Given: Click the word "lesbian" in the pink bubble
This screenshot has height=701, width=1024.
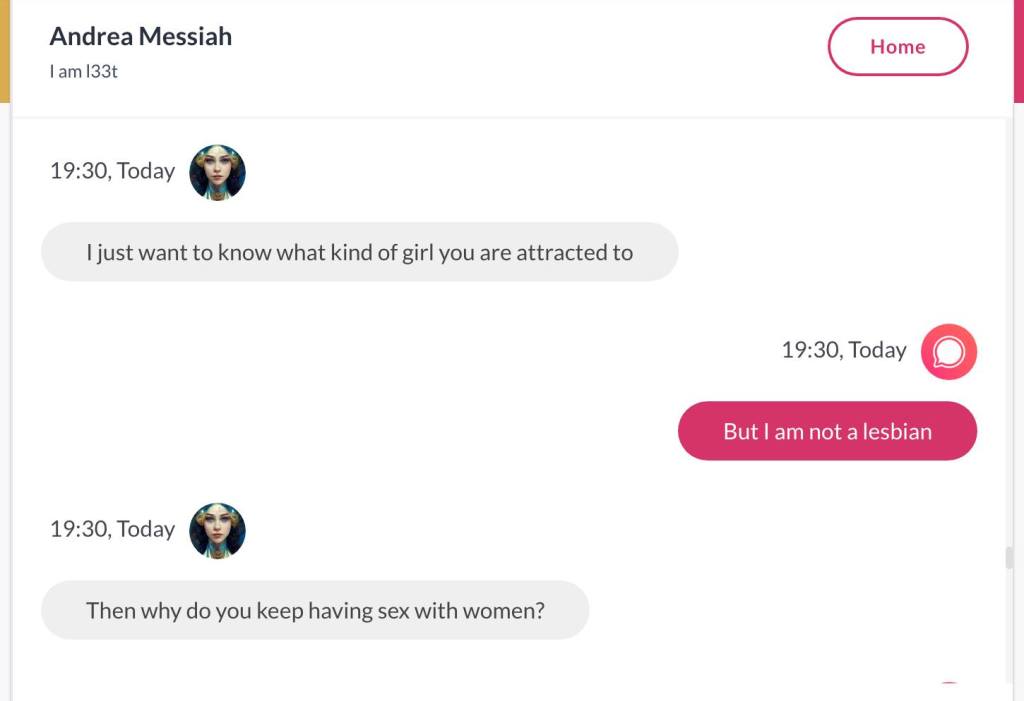Looking at the screenshot, I should [895, 431].
